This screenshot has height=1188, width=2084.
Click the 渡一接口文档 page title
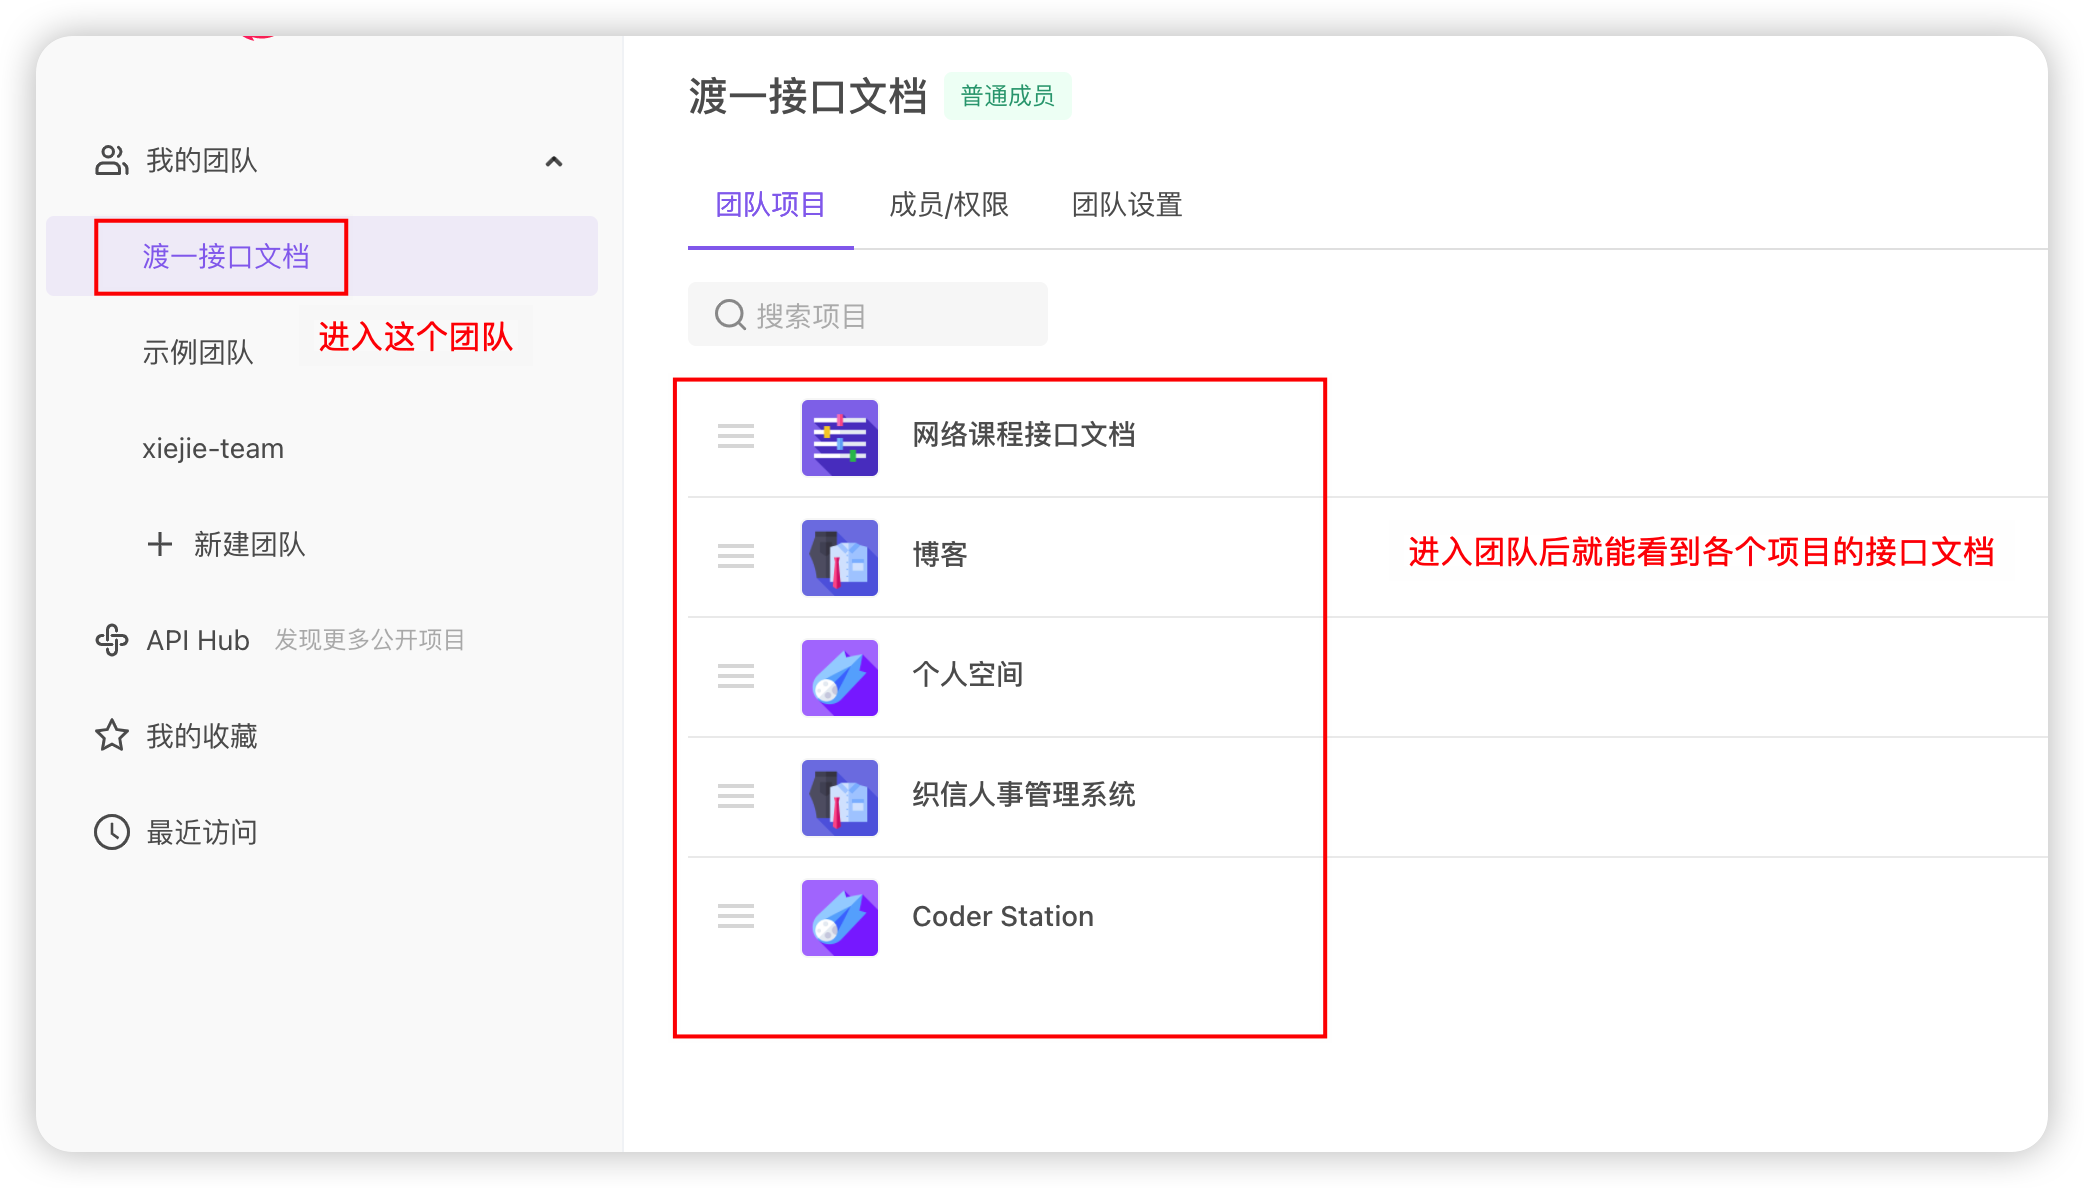coord(808,96)
